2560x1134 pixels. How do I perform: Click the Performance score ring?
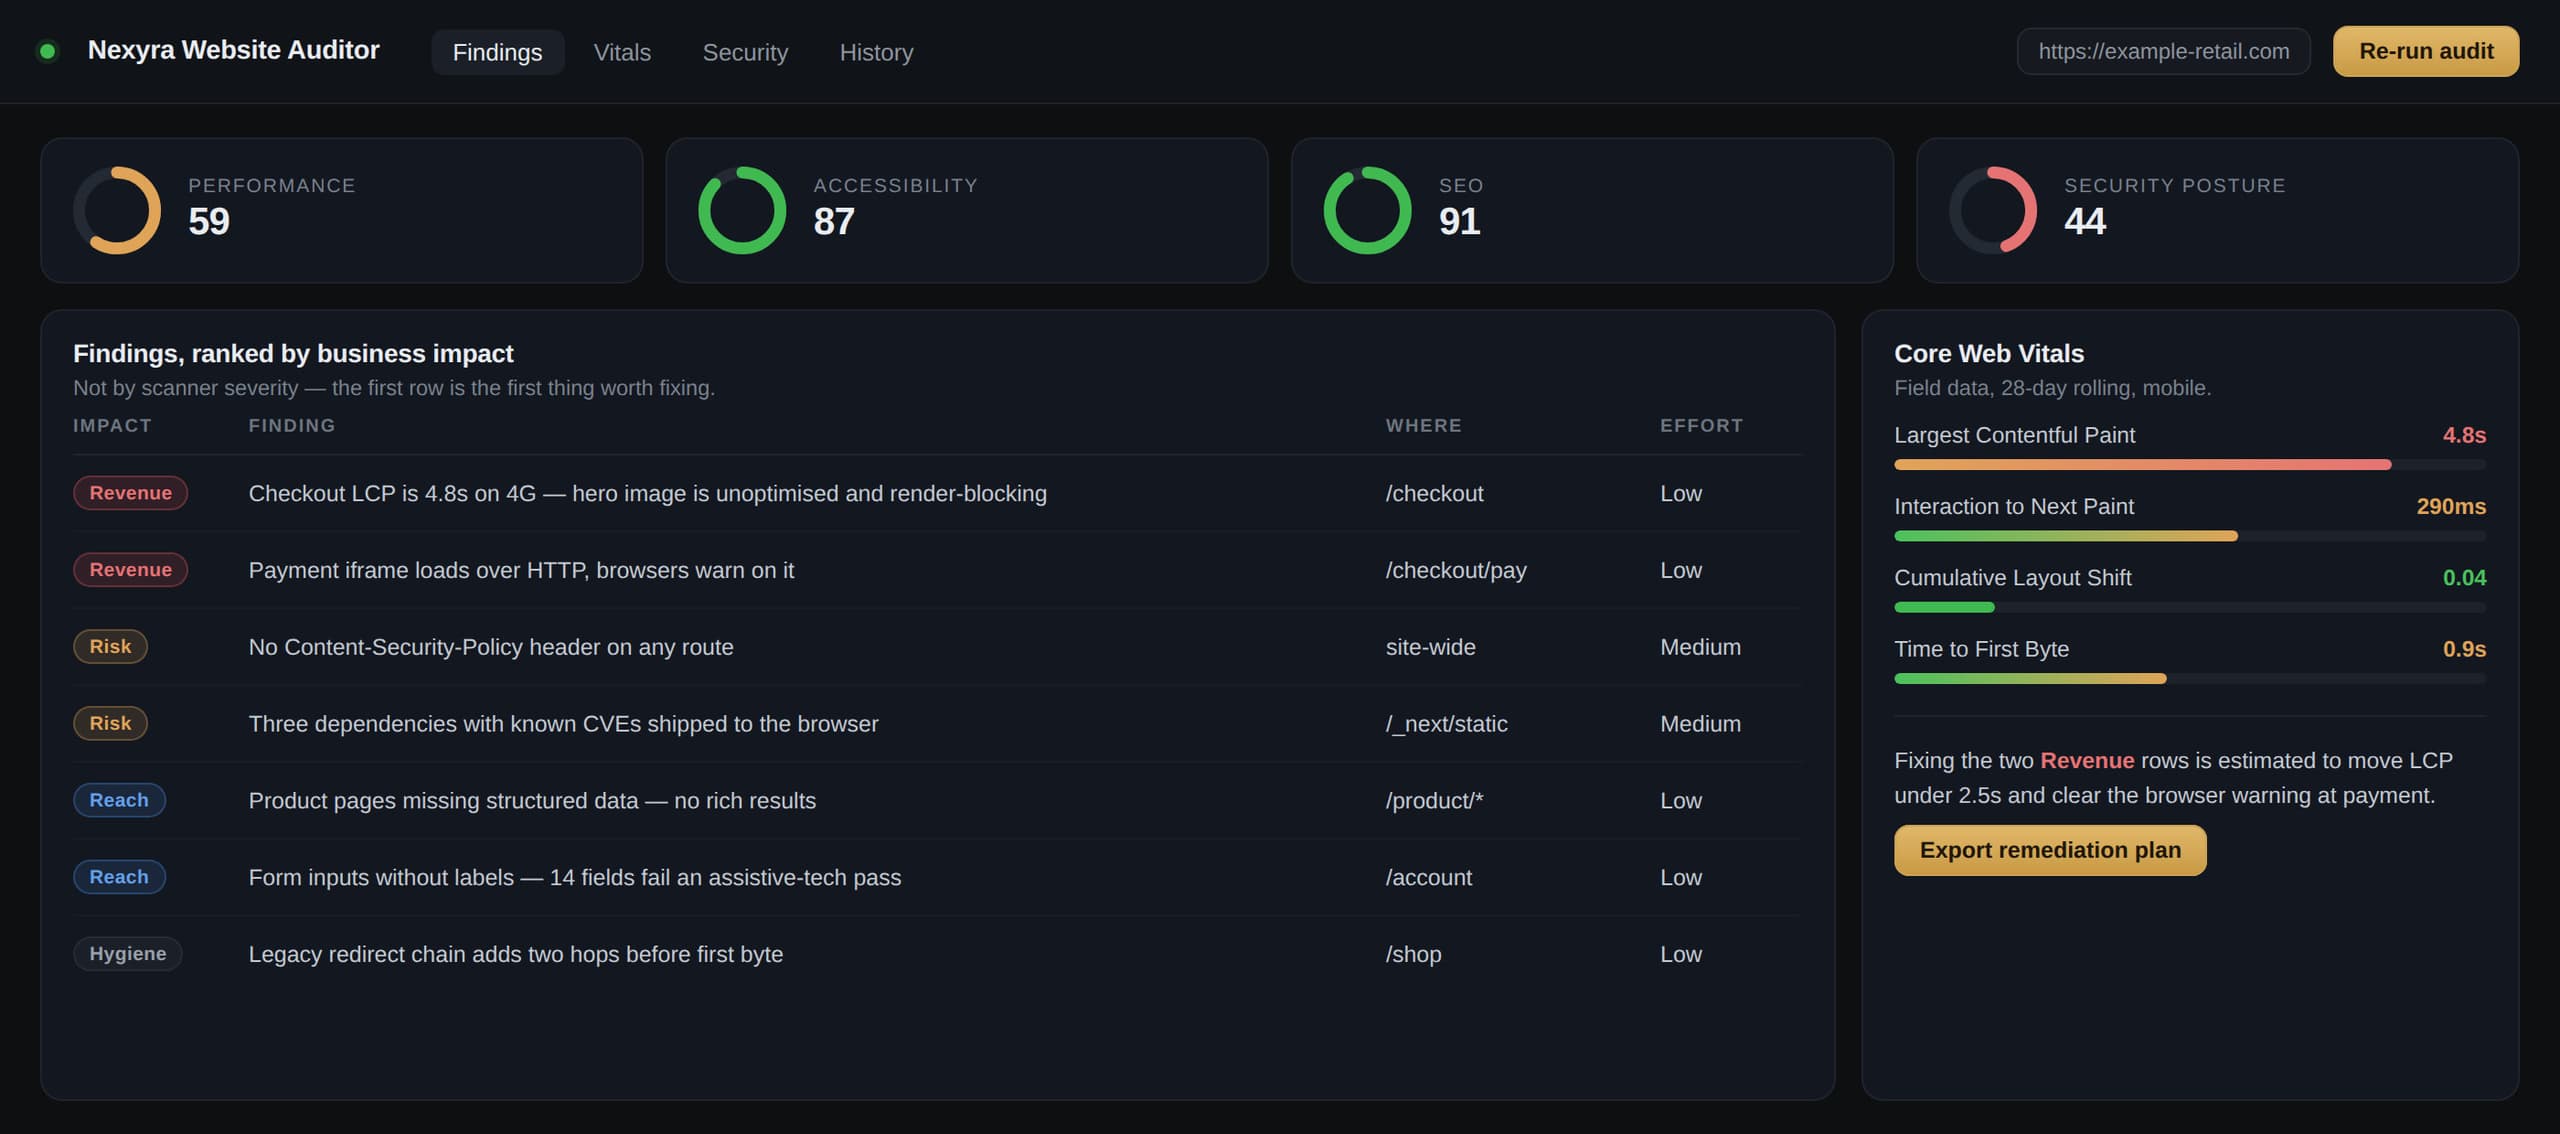pos(117,210)
